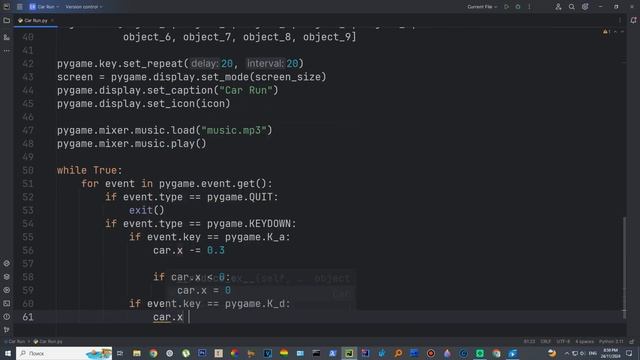
Task: Click gutter line number 61
Action: [28, 317]
